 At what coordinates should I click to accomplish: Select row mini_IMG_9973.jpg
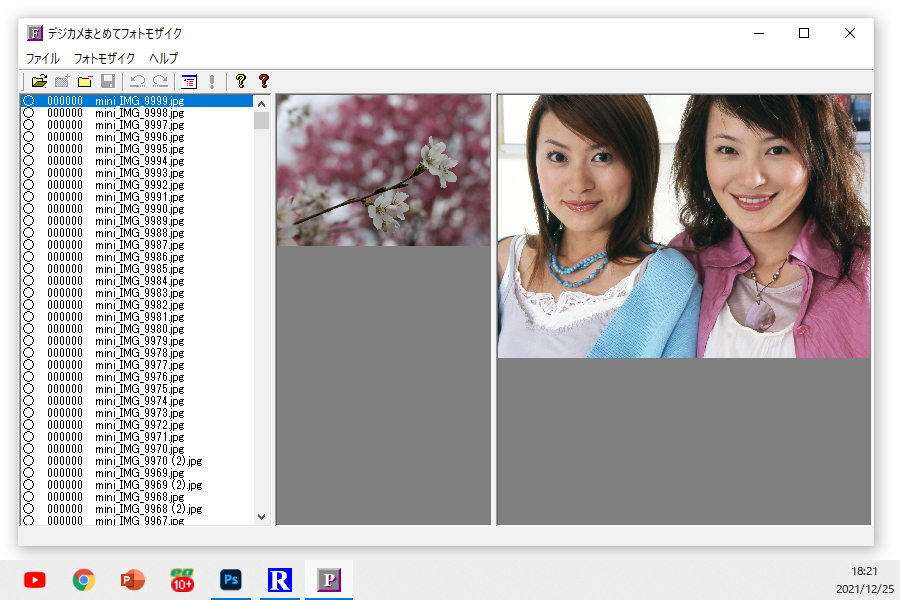pyautogui.click(x=137, y=413)
